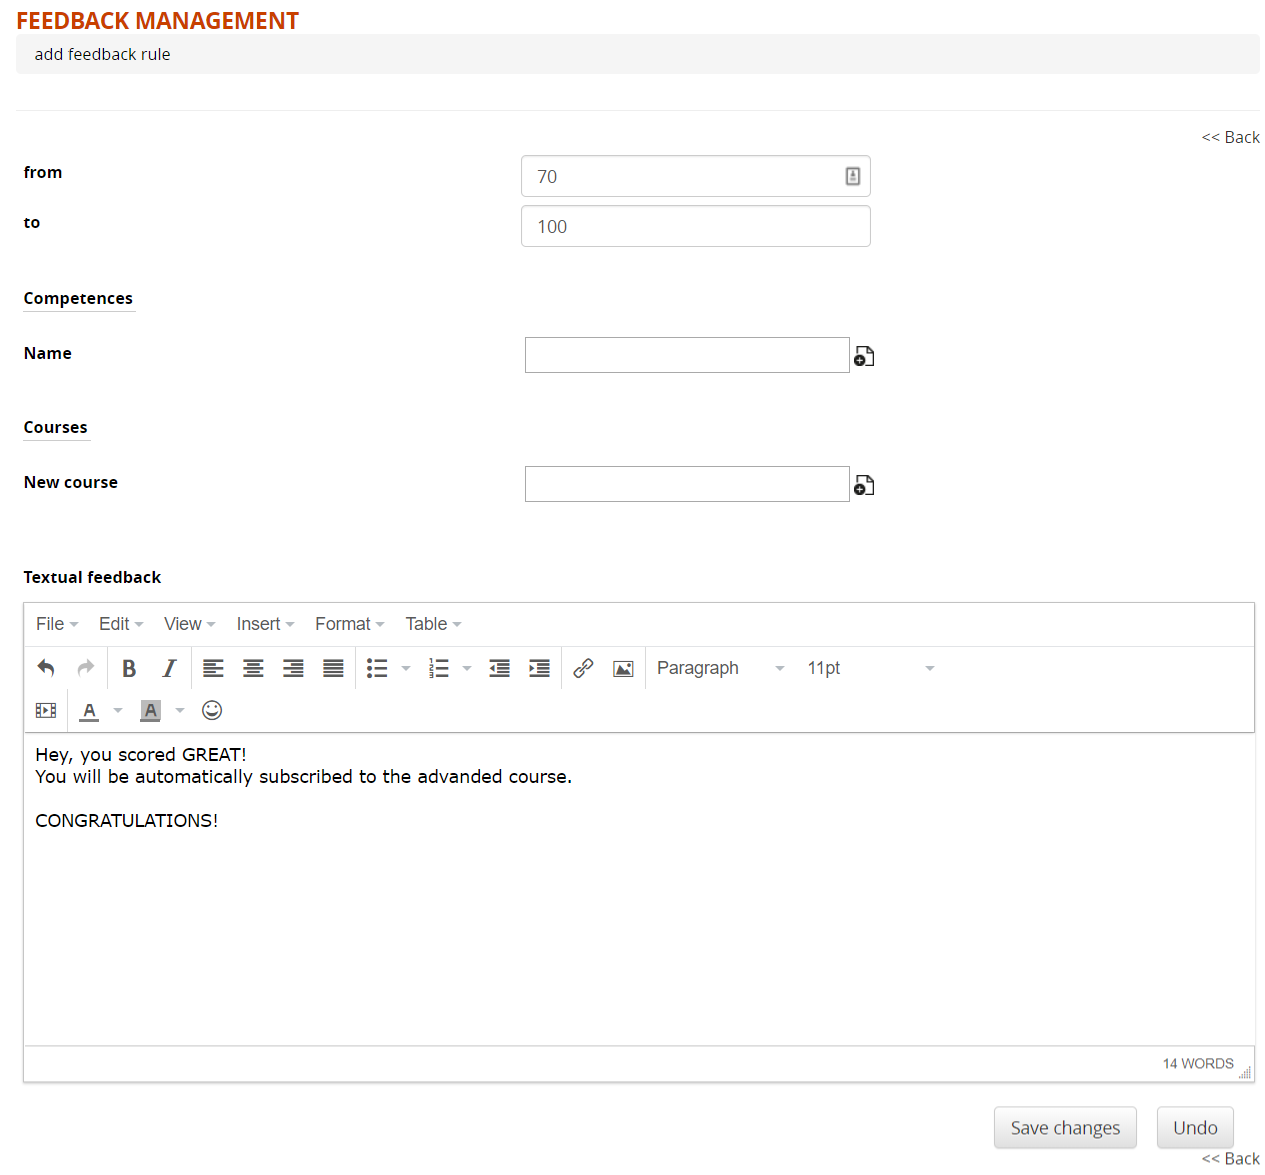Expand the numbered list style options
The width and height of the screenshot is (1265, 1175).
pyautogui.click(x=466, y=668)
